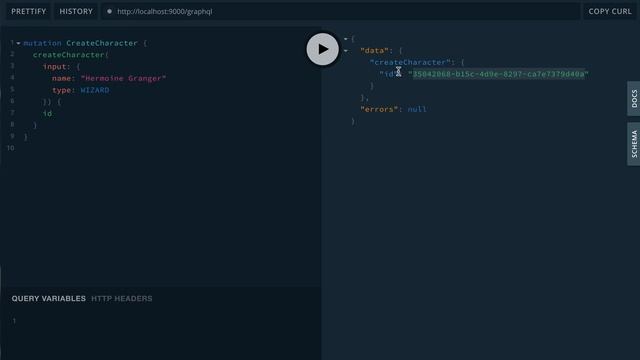Collapse the "data" response object arrow
The height and width of the screenshot is (360, 640).
[346, 51]
